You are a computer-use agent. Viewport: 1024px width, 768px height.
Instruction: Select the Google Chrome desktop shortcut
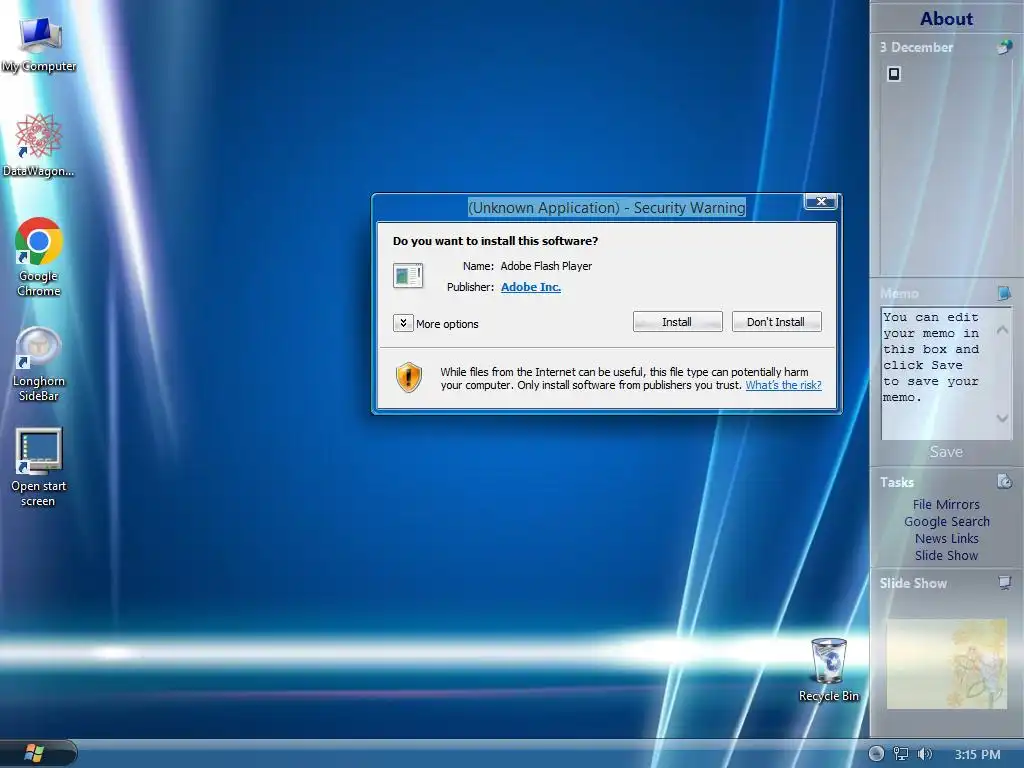pos(39,257)
